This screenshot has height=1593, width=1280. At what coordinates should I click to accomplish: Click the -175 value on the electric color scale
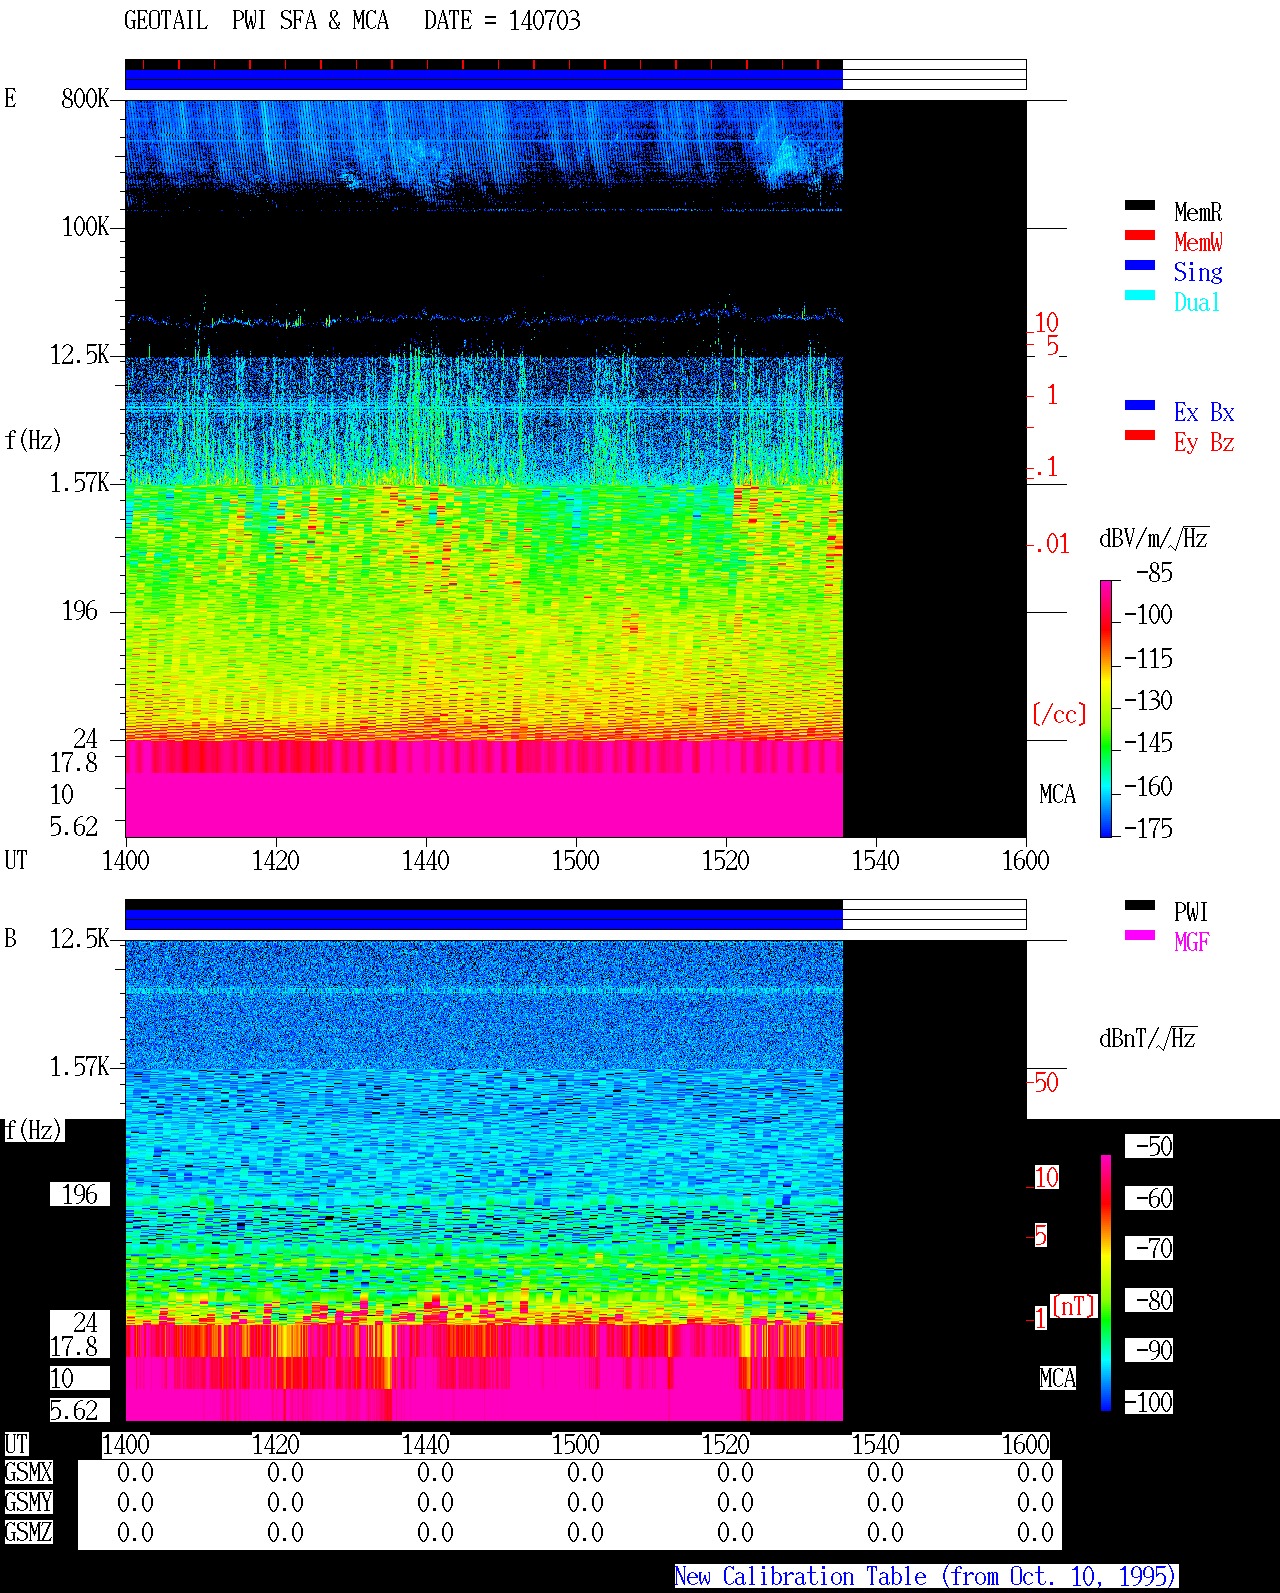click(1148, 828)
